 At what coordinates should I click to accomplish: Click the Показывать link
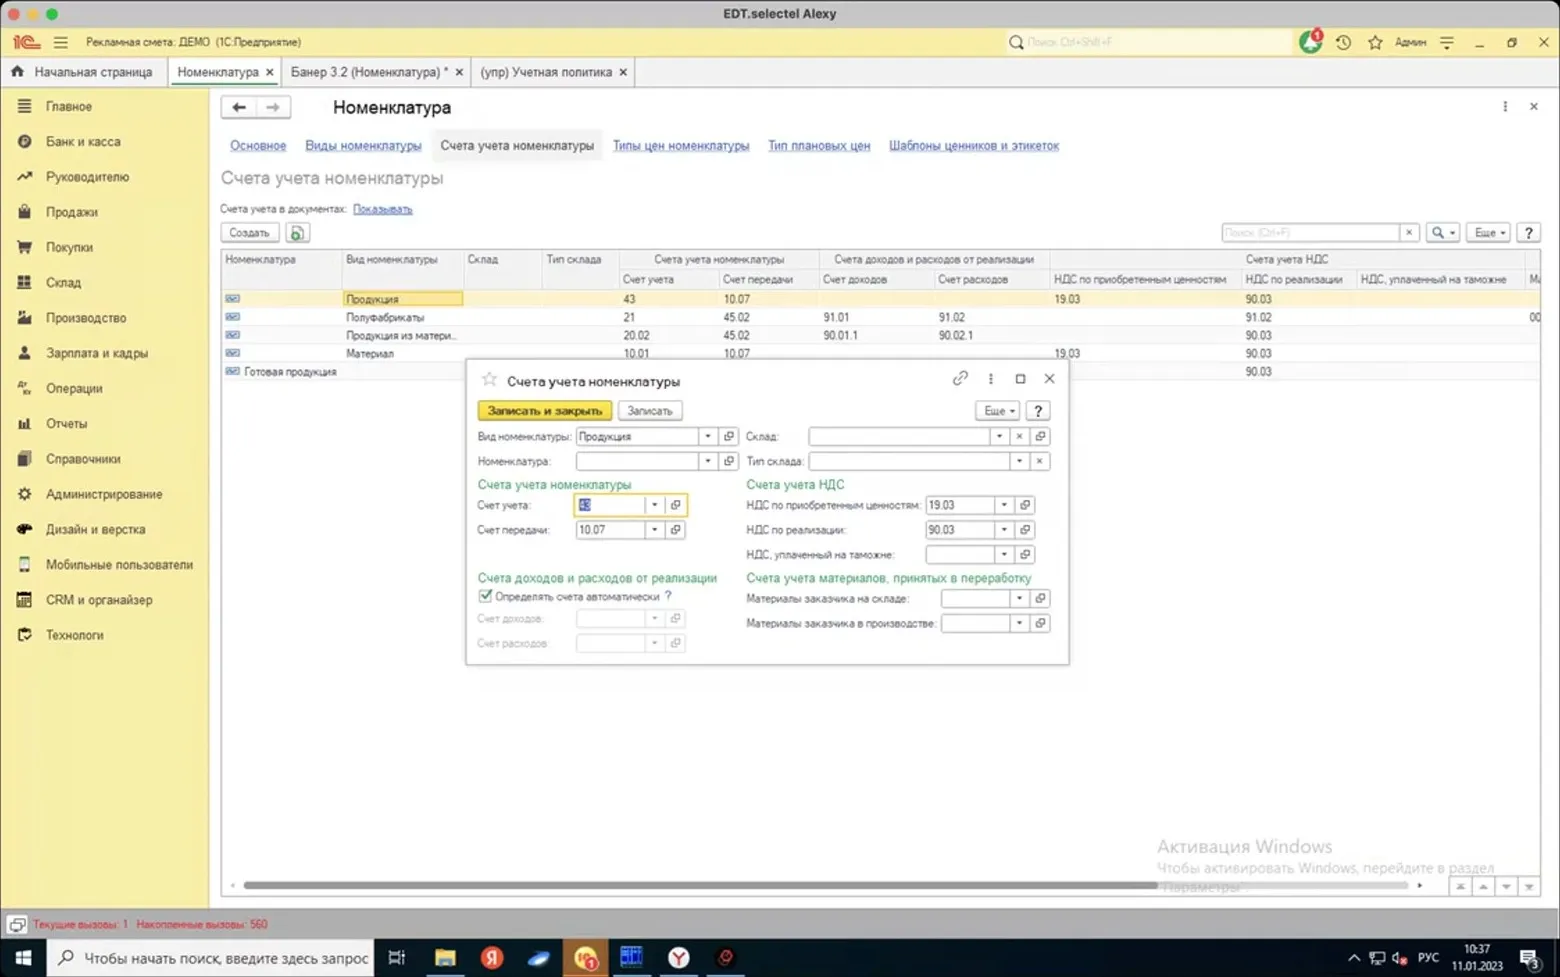[x=383, y=209]
